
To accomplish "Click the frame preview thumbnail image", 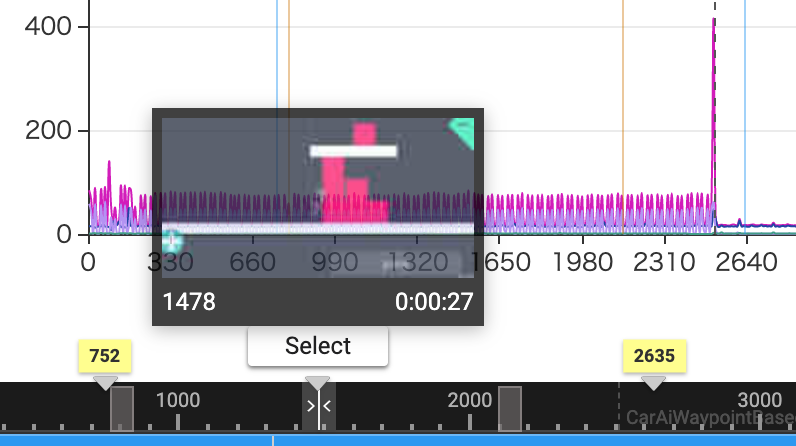I will [318, 198].
